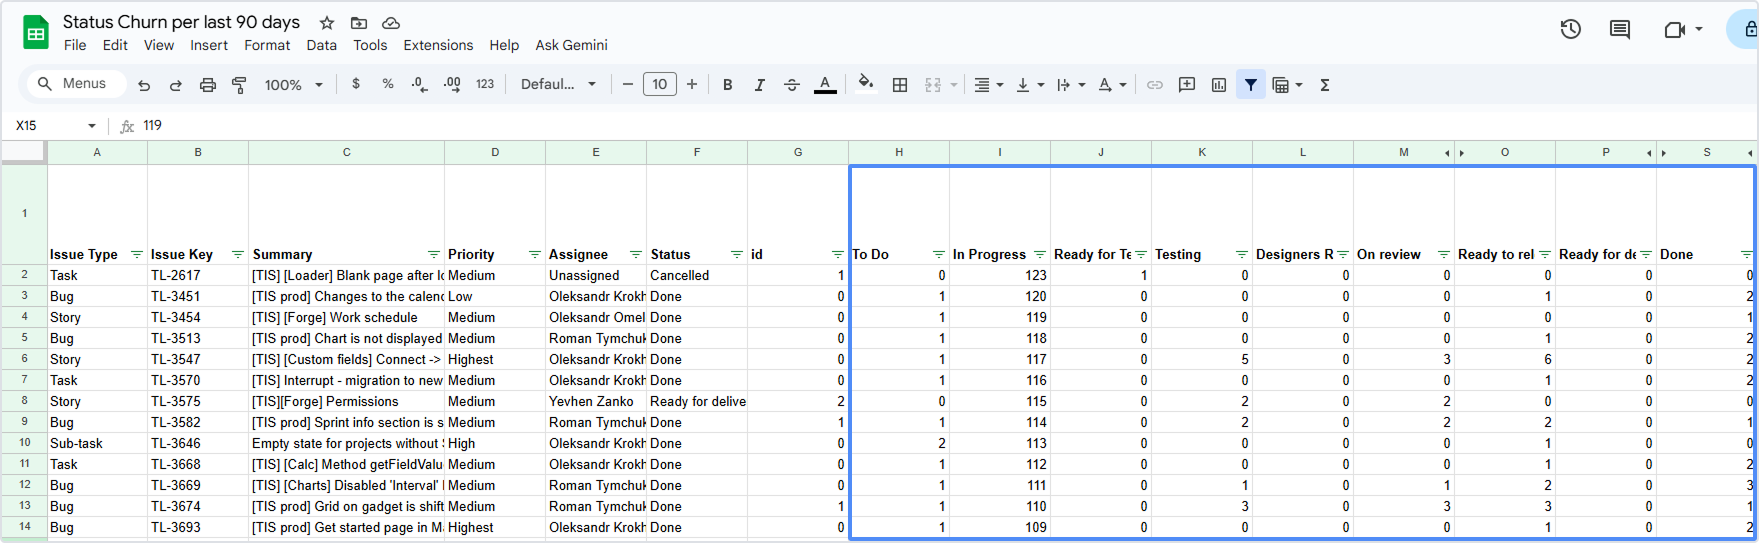Viewport: 1759px width, 543px height.
Task: Increase decimal places
Action: 452,85
